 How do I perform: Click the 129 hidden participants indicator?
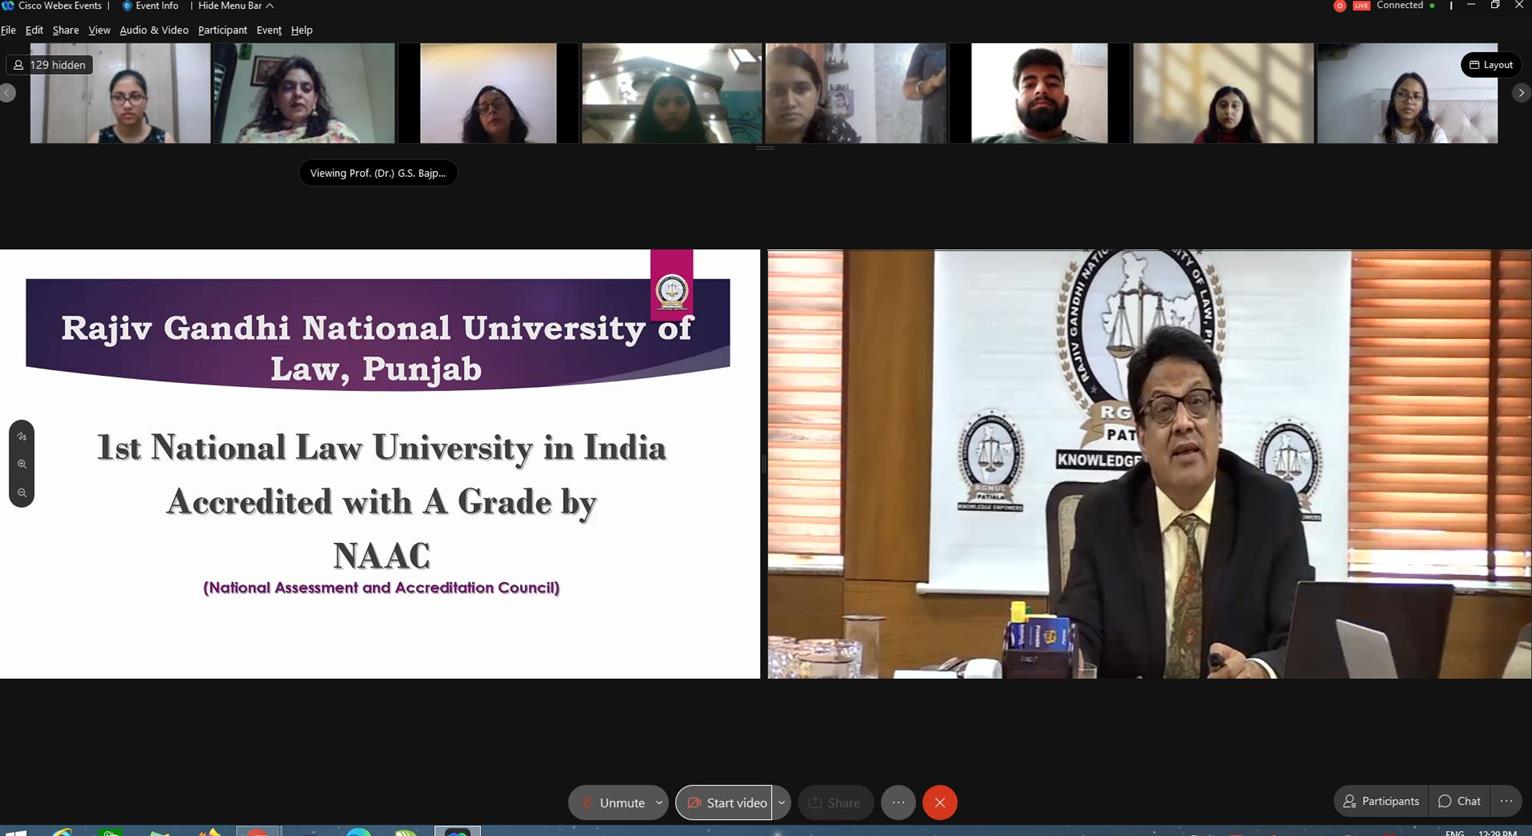50,65
